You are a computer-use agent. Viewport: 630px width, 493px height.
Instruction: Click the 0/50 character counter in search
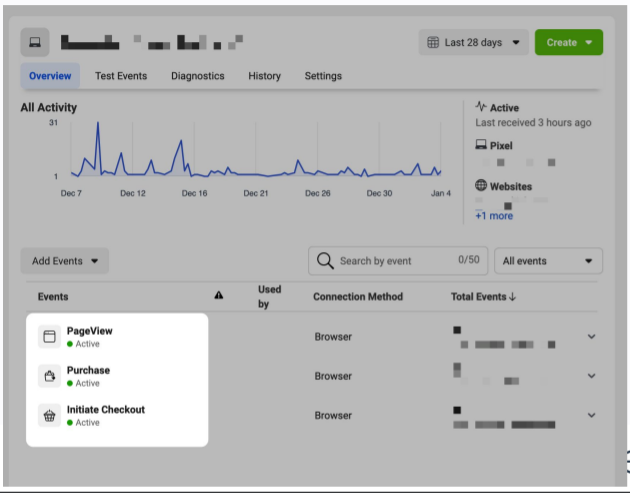point(469,260)
